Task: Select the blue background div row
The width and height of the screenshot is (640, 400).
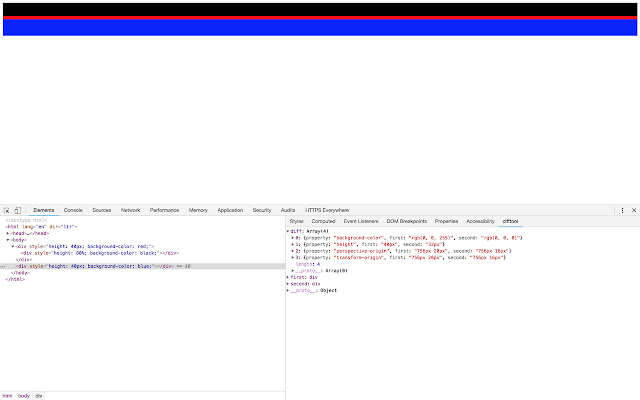Action: pos(142,266)
